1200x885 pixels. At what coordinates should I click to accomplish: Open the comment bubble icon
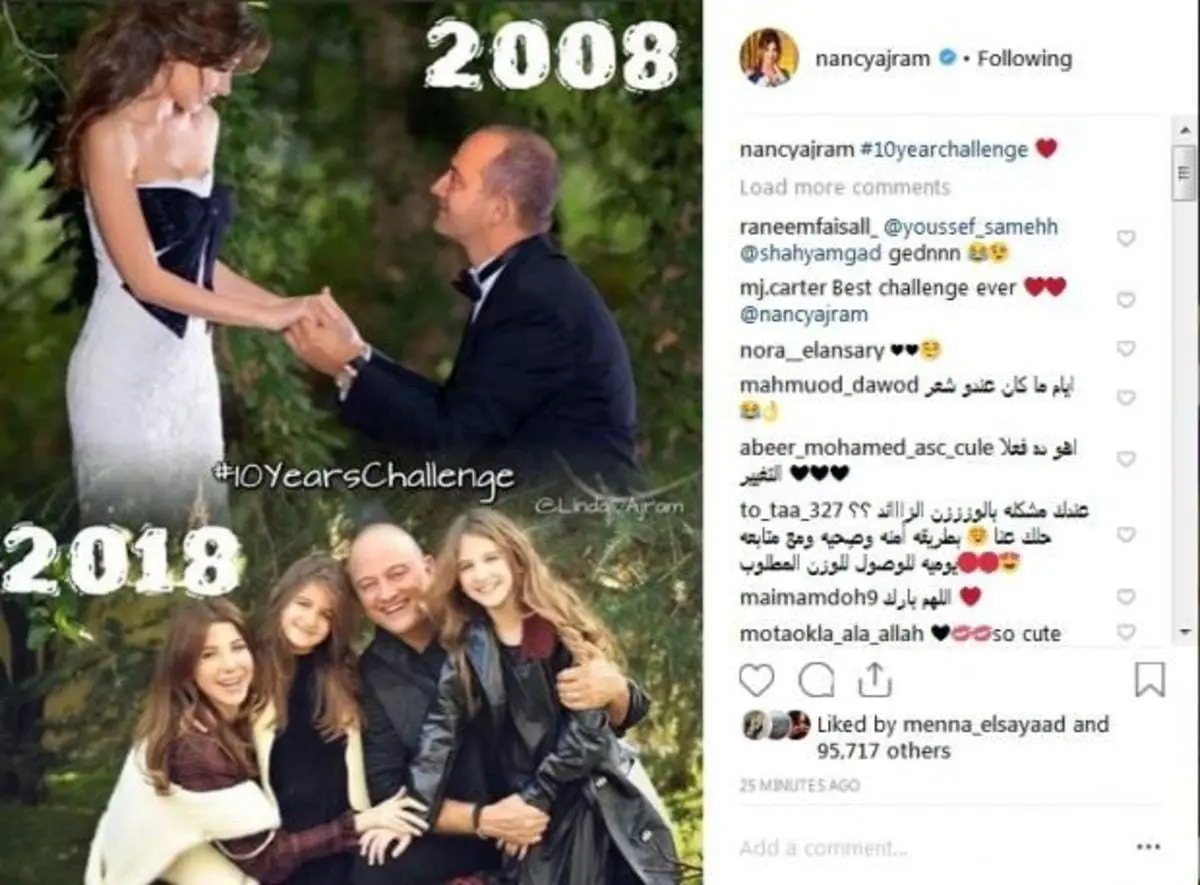[x=816, y=680]
